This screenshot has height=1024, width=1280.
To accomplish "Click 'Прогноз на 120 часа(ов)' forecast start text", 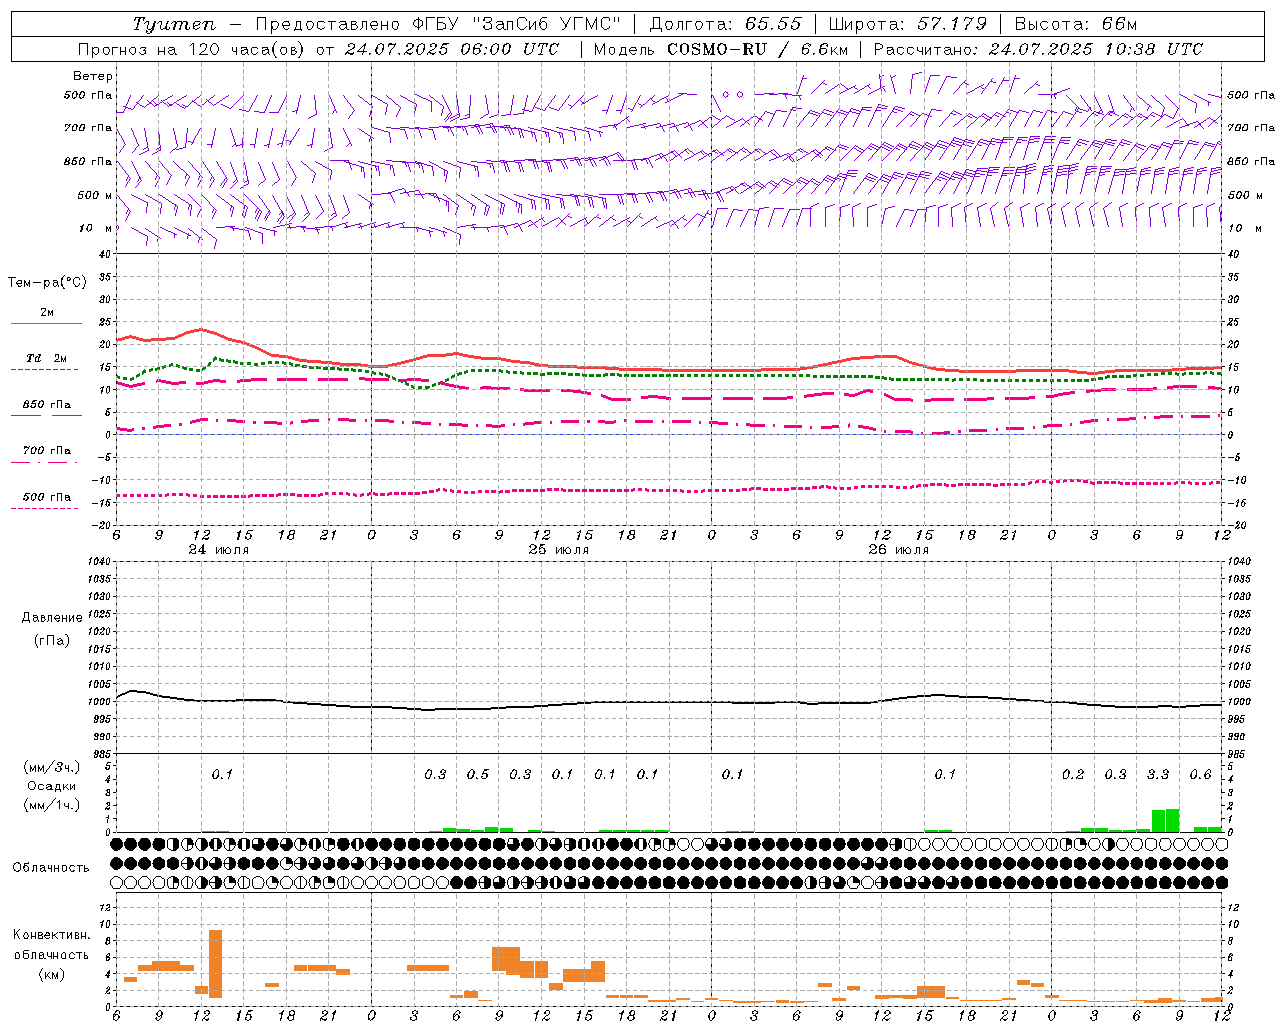I will [192, 49].
